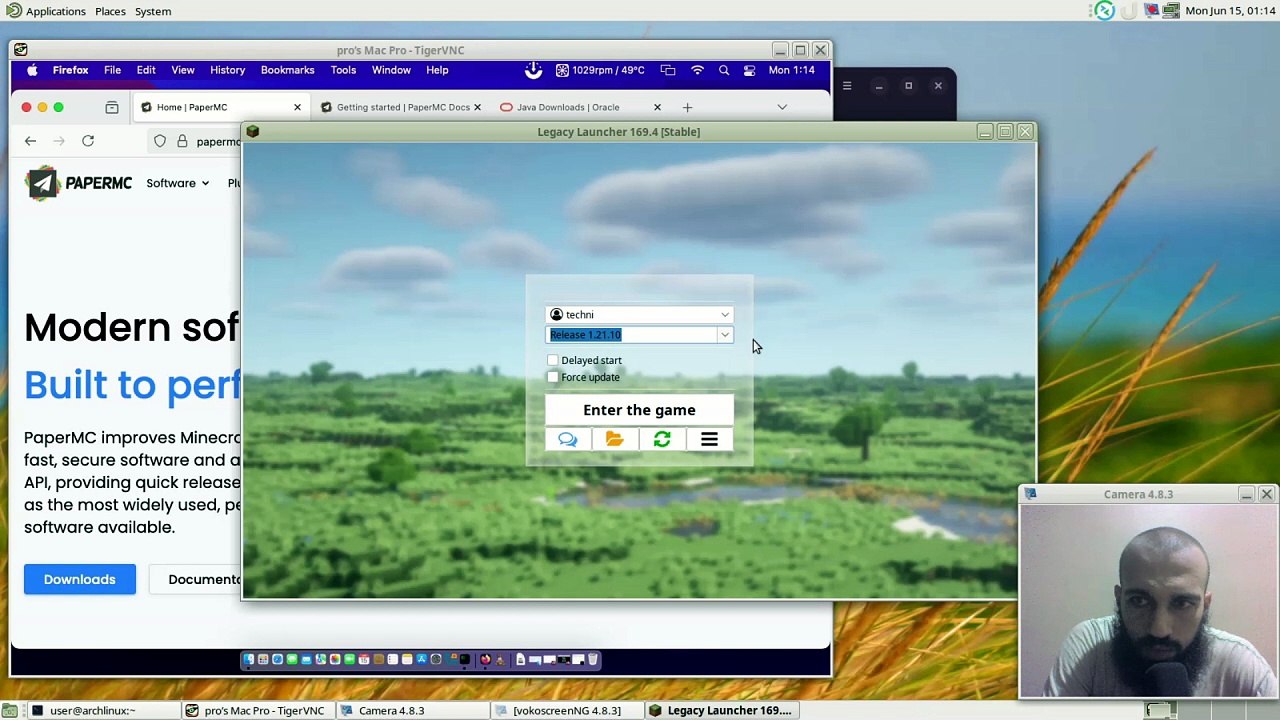Open Finder in the Mac dock
Image resolution: width=1280 pixels, height=720 pixels.
(248, 659)
